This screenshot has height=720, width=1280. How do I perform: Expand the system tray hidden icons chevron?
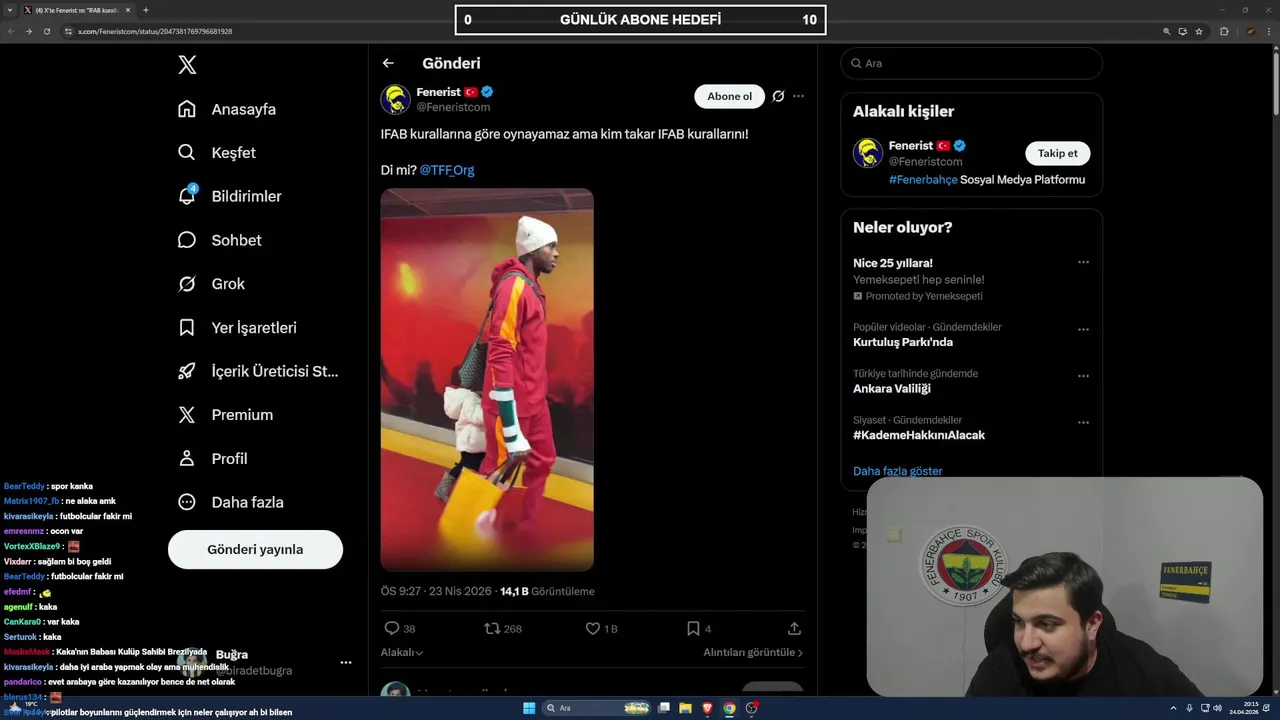click(x=1174, y=708)
